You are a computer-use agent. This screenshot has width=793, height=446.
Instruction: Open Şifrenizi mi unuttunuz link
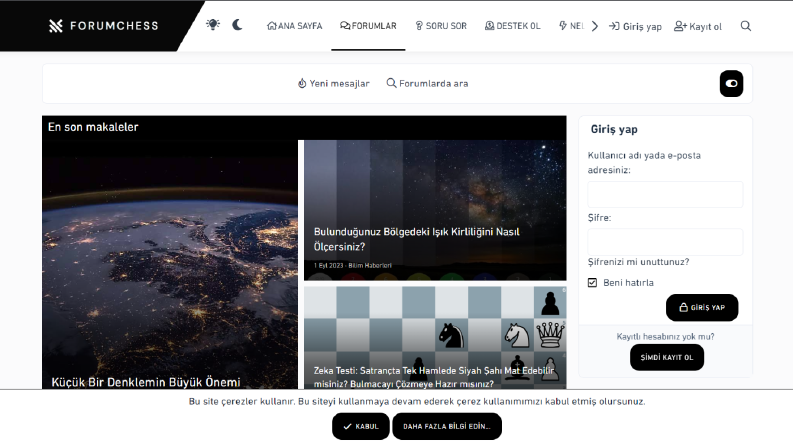[x=638, y=262]
